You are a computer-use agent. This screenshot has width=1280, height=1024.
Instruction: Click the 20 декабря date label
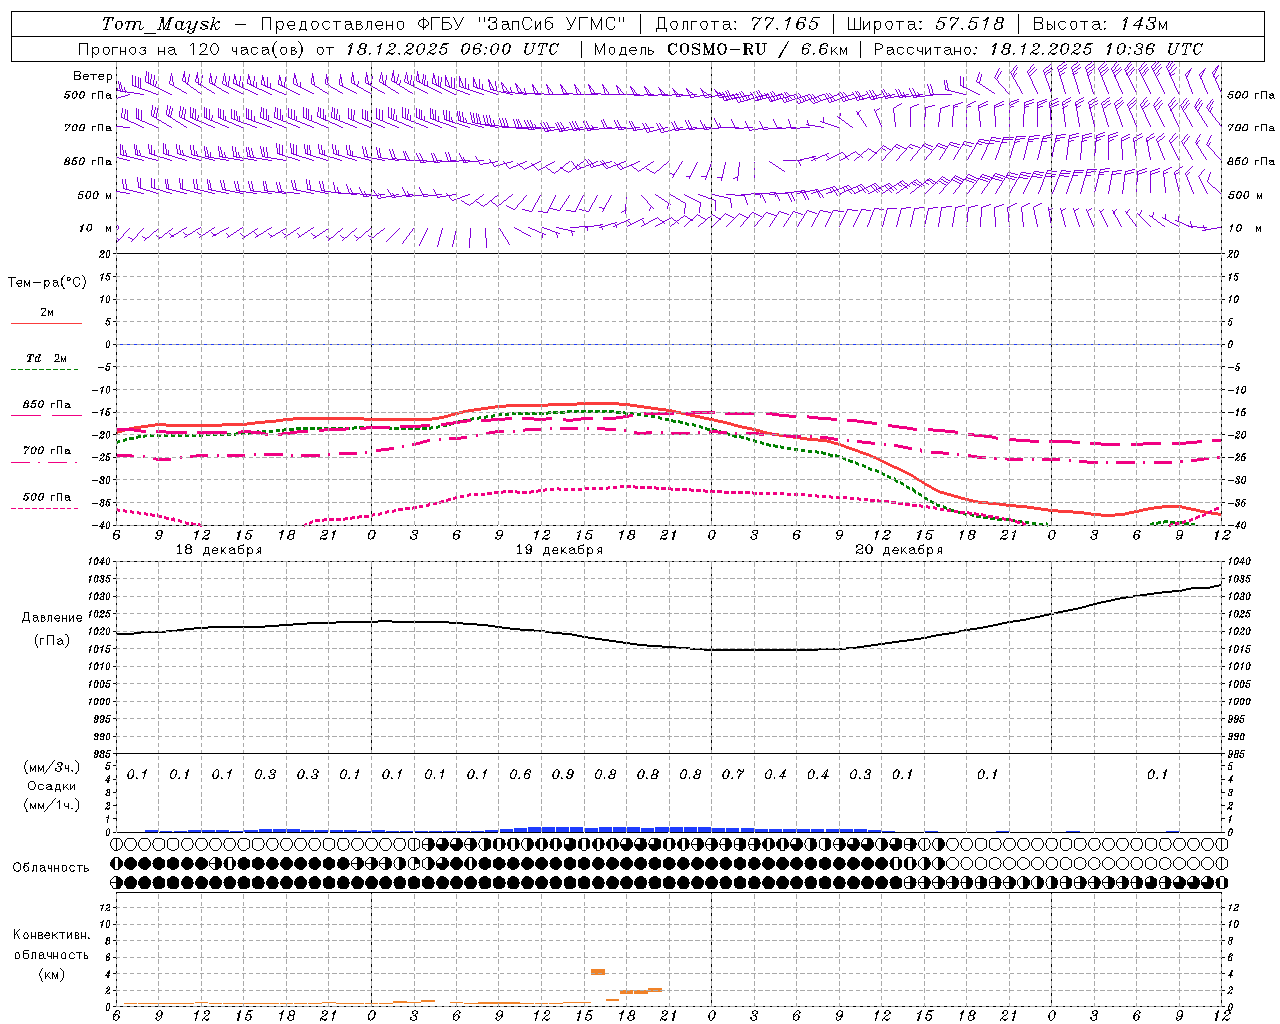899,550
